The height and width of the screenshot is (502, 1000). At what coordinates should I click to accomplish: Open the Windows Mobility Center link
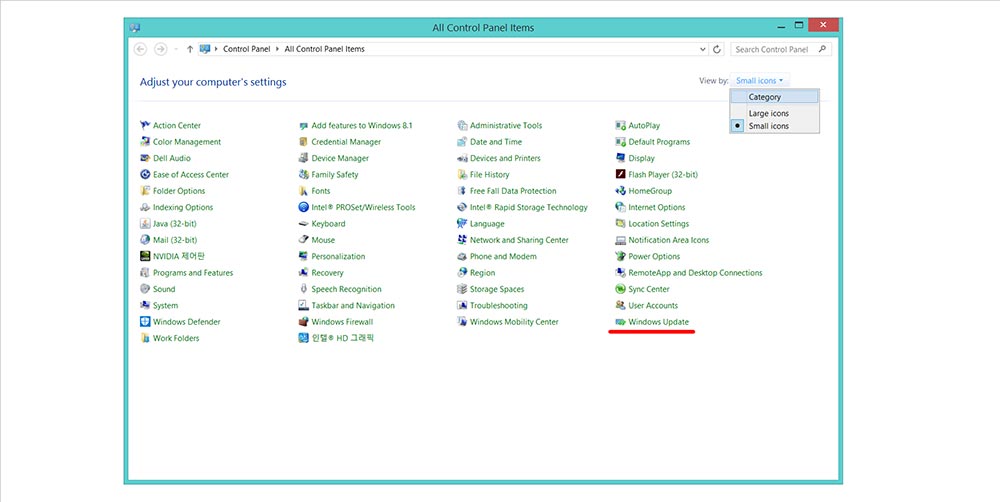(x=514, y=321)
